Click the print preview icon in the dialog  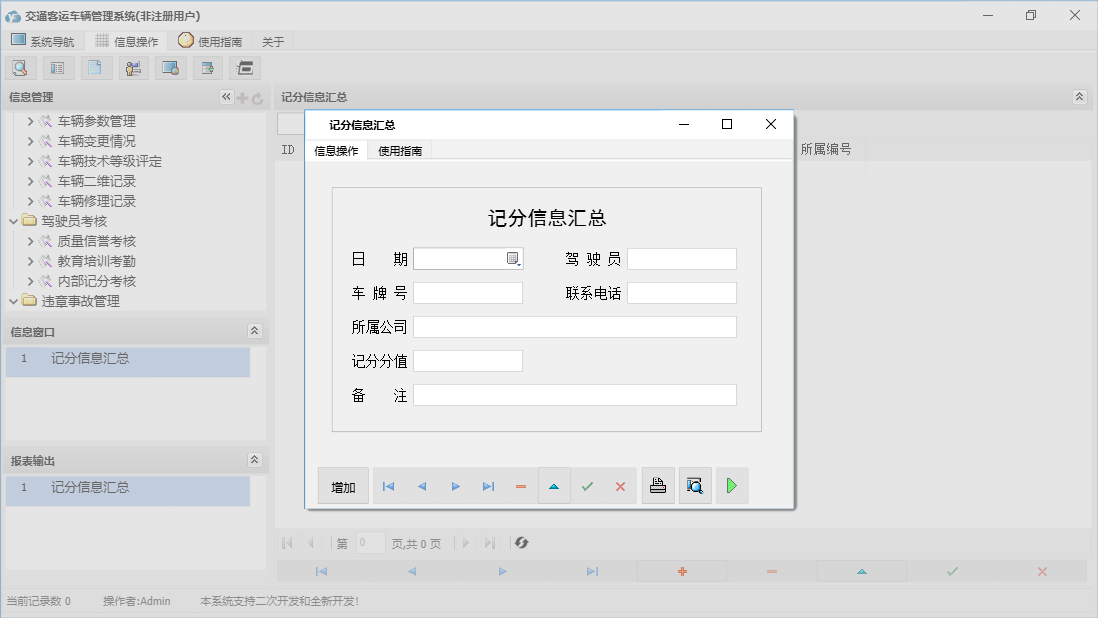pos(695,485)
